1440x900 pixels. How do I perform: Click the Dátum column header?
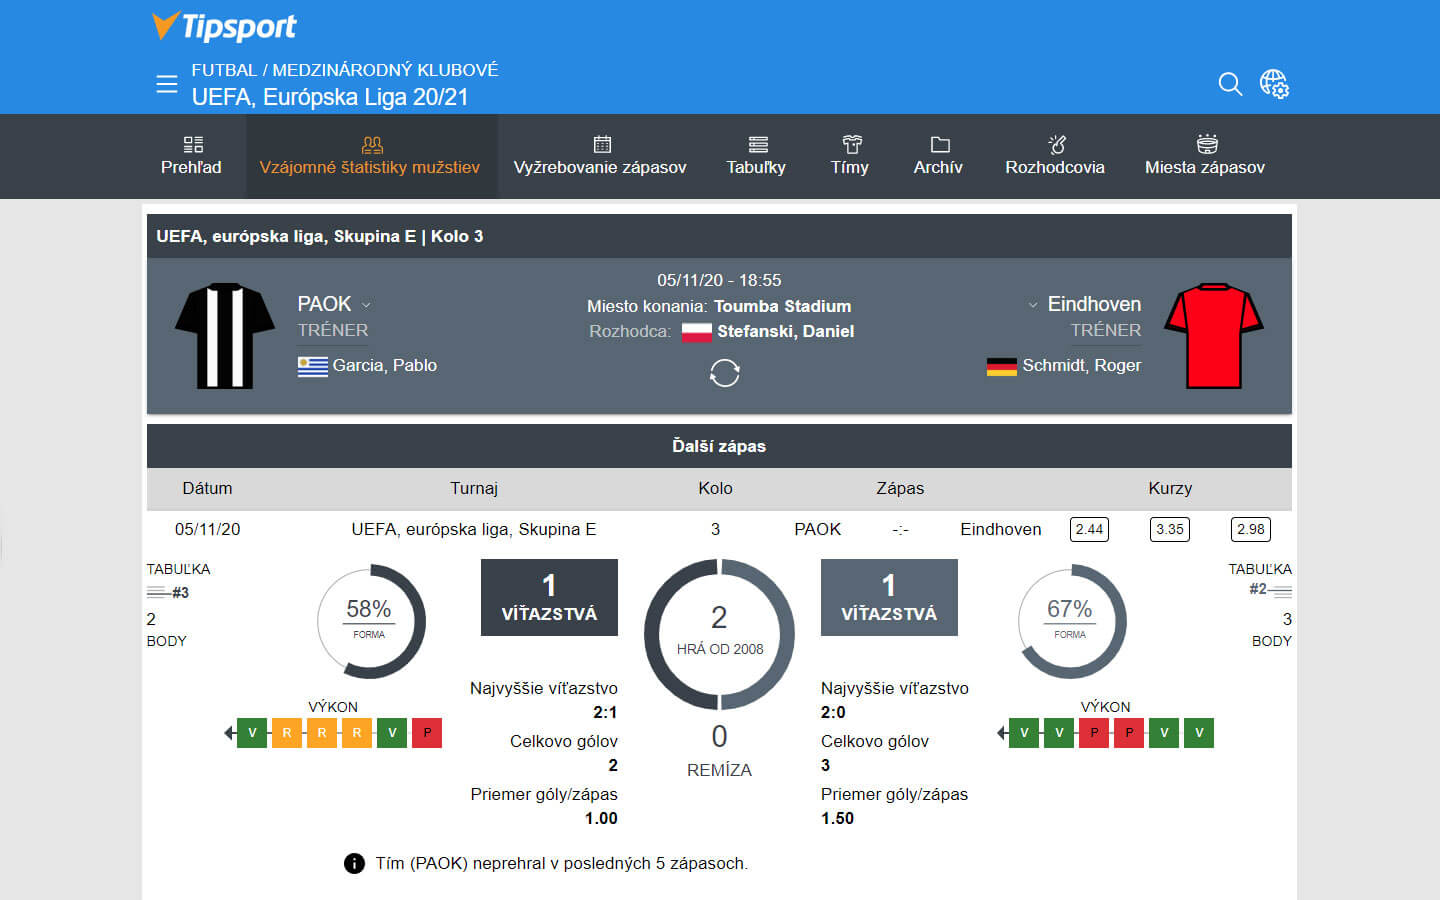[207, 489]
